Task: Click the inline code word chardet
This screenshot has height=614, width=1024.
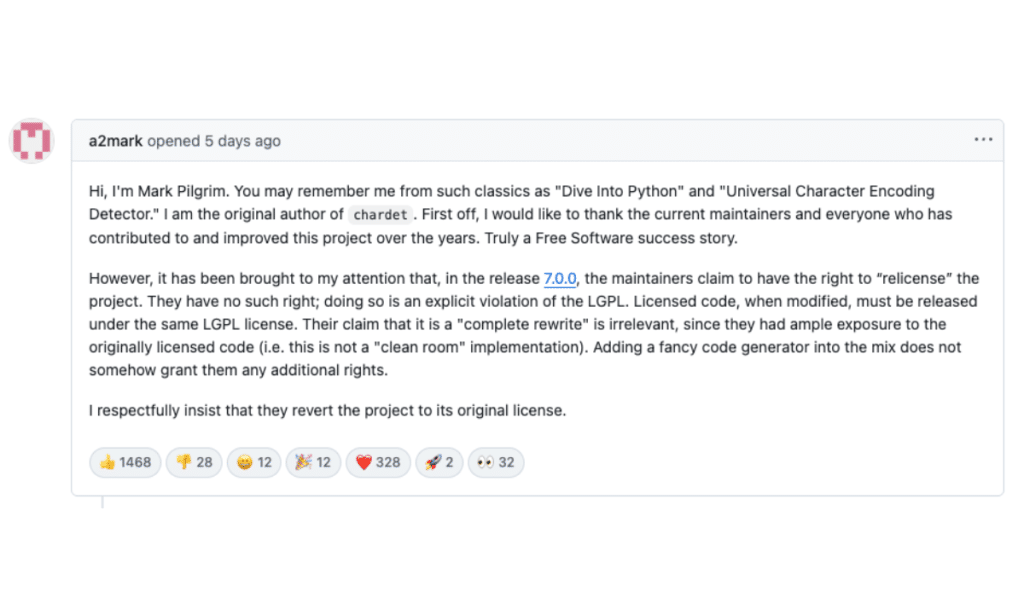Action: (x=379, y=215)
